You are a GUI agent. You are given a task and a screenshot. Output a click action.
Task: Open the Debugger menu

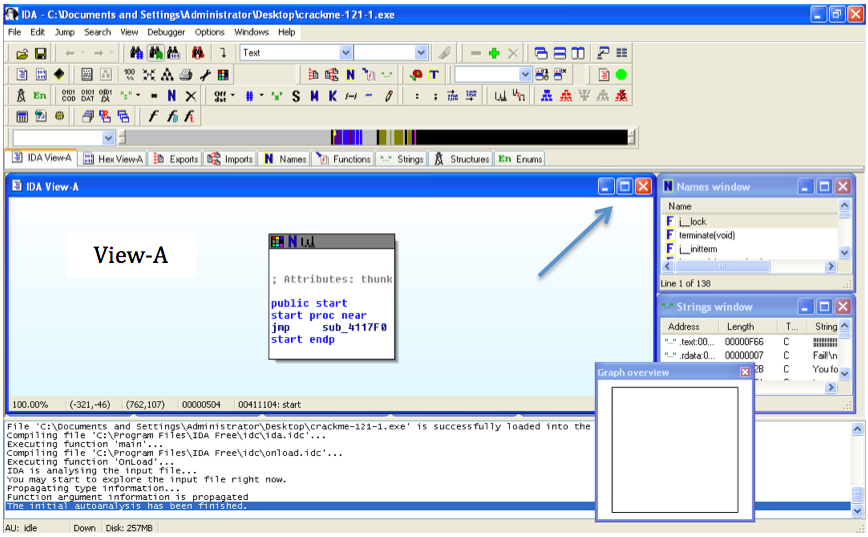[166, 32]
